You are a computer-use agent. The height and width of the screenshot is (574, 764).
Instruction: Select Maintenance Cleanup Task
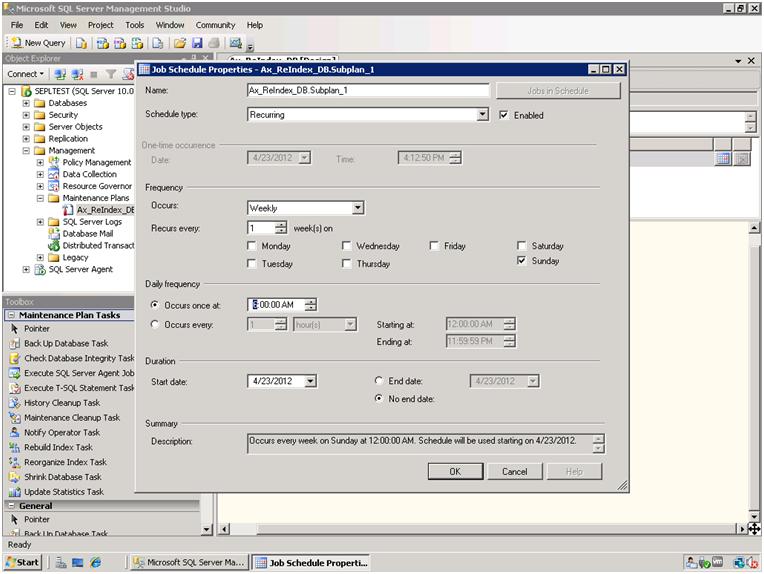point(72,418)
